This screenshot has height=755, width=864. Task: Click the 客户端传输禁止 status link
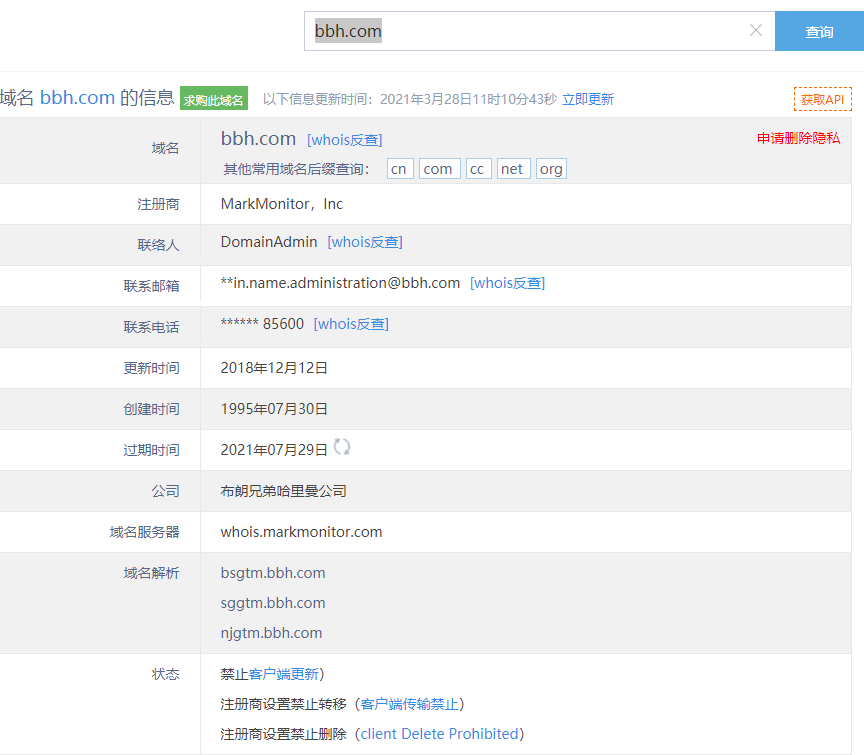[409, 704]
